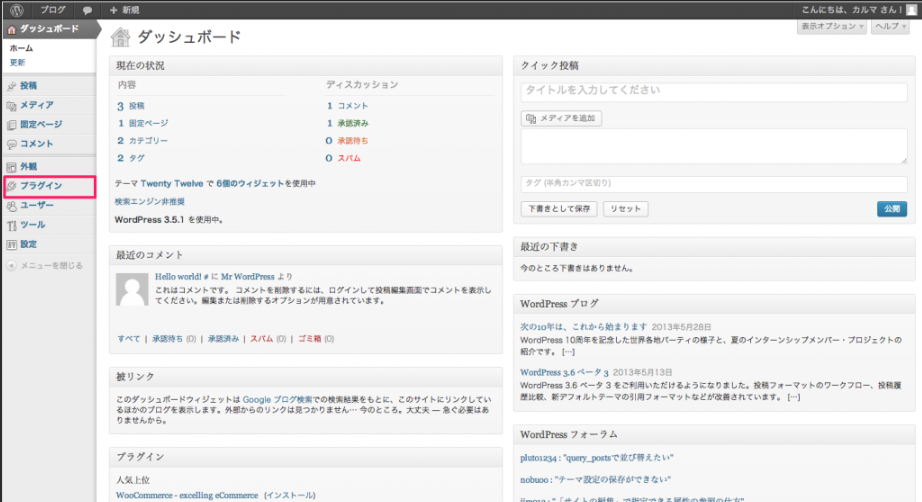
Task: Open the プラグイン plugins menu
Action: point(41,186)
